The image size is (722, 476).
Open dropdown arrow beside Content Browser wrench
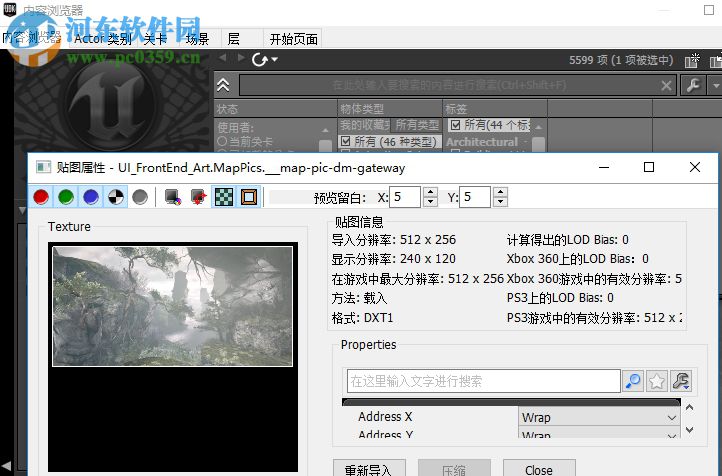pos(715,85)
